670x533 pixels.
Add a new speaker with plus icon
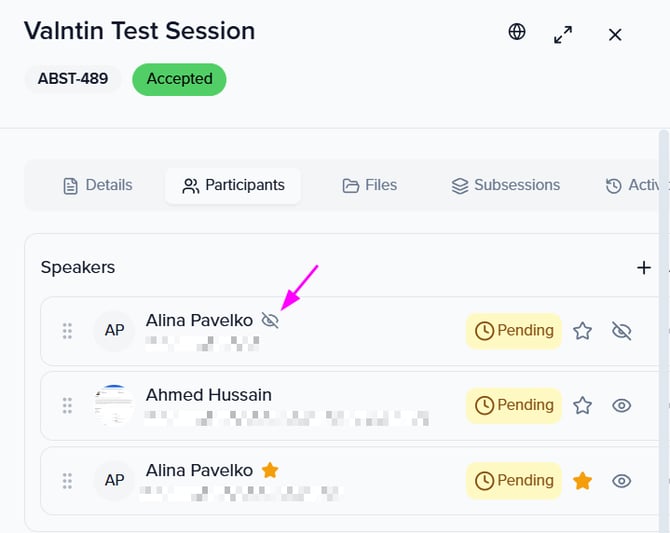644,267
